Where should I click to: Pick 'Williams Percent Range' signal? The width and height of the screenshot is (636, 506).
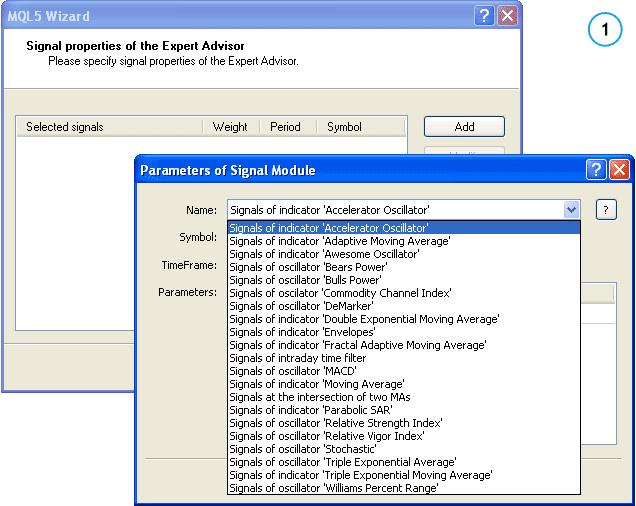(x=404, y=487)
